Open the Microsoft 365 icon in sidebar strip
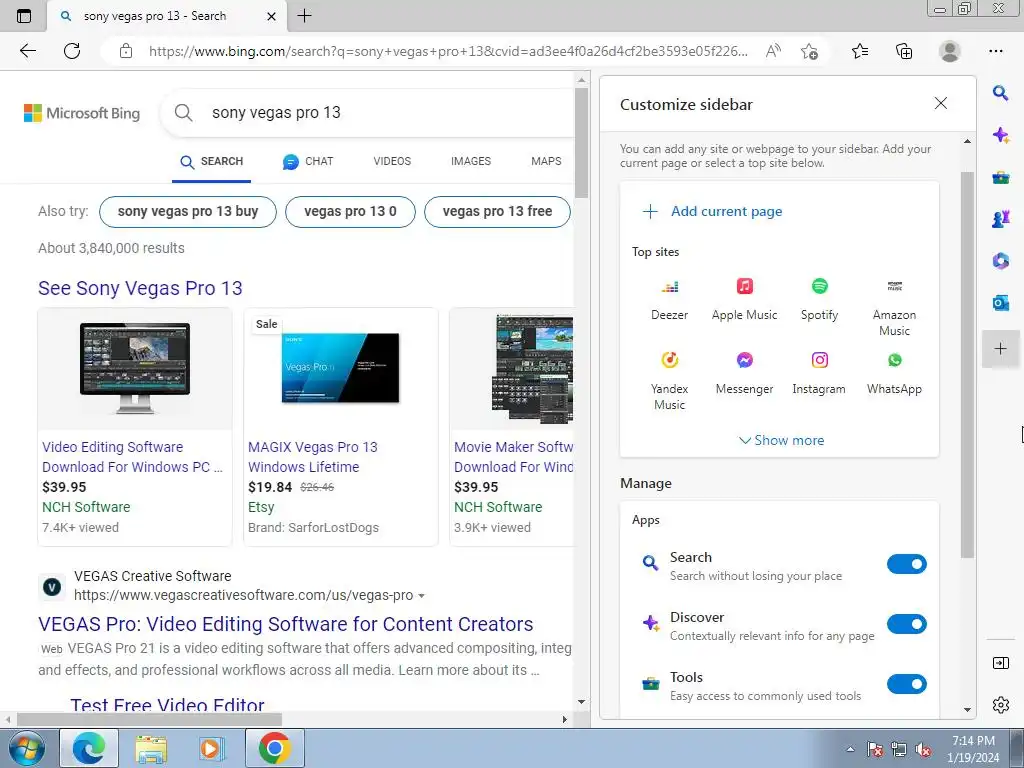1024x768 pixels. coord(1000,261)
